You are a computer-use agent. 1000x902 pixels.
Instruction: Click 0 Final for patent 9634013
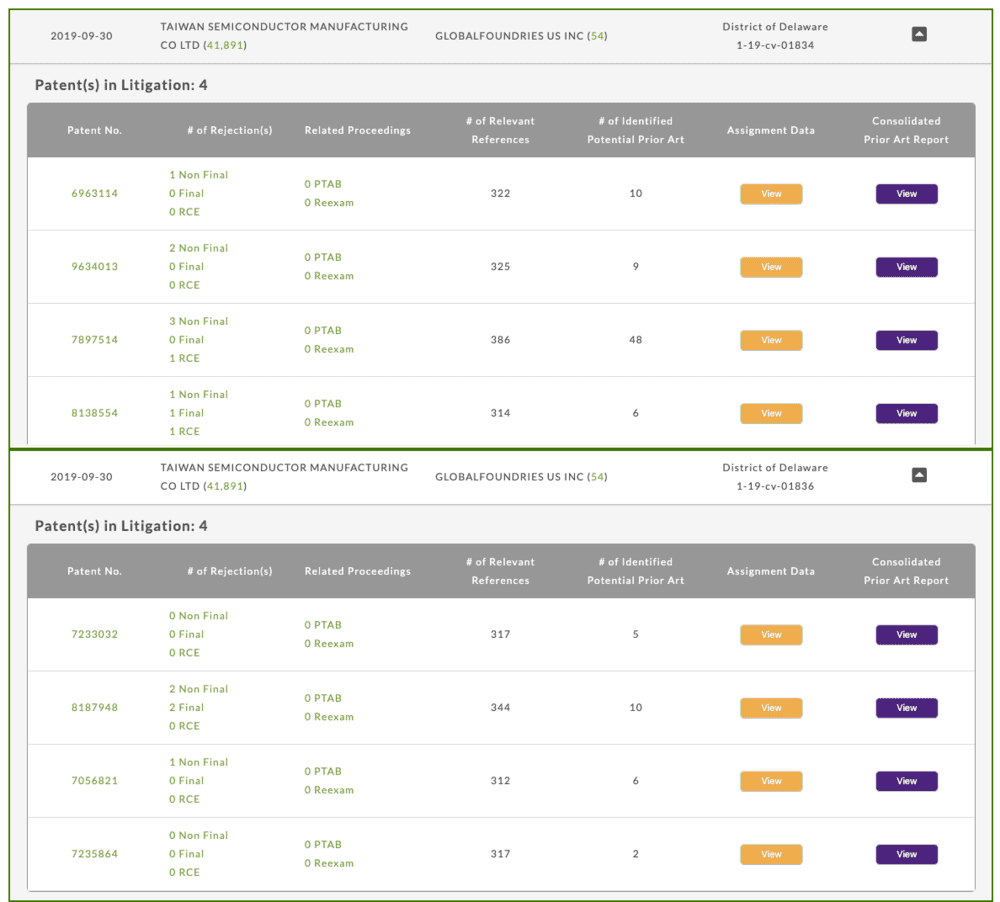186,267
